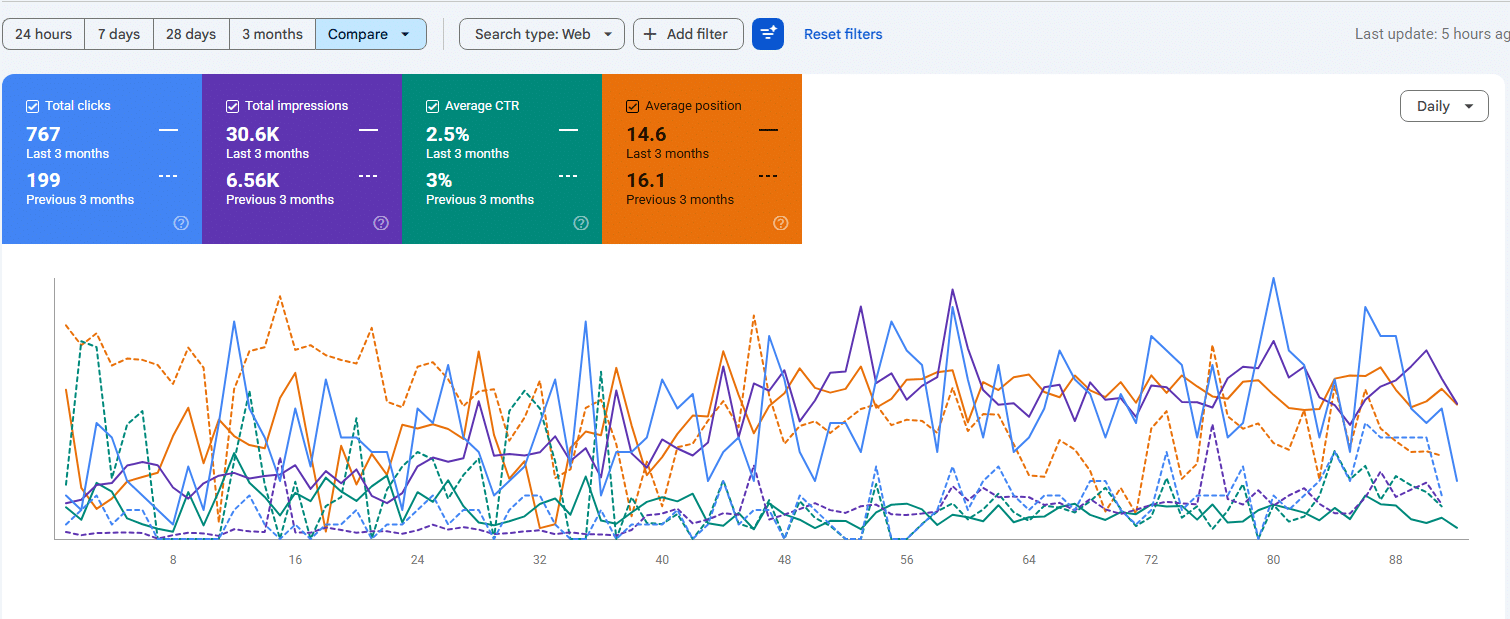Viewport: 1510px width, 619px height.
Task: Click the dashed line legend on Total clicks
Action: pyautogui.click(x=168, y=176)
